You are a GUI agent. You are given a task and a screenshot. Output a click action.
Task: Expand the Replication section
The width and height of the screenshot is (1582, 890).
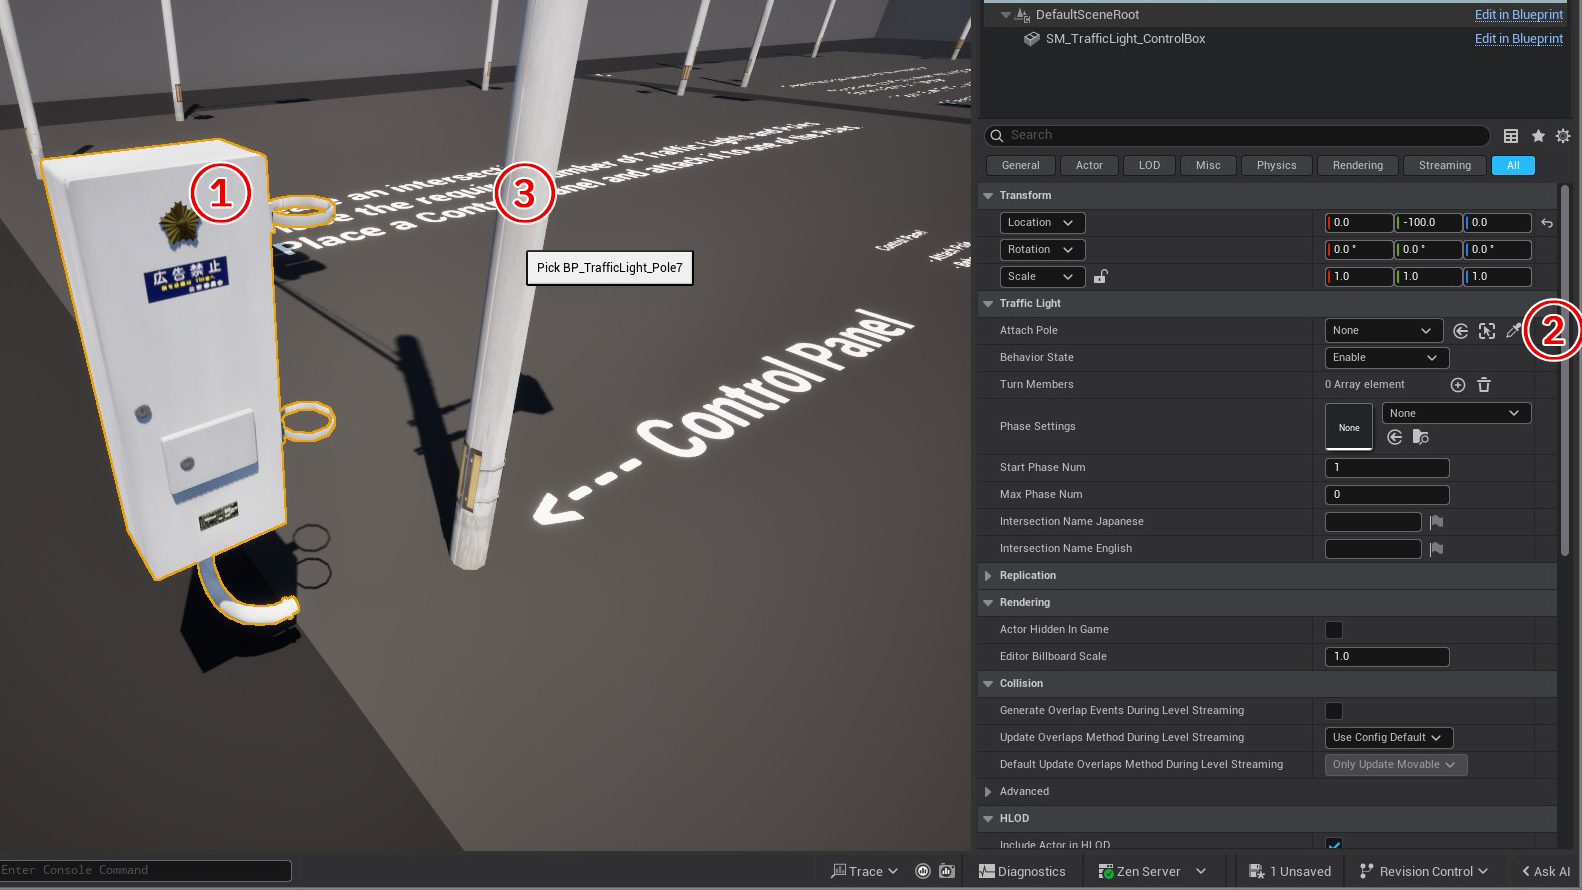click(x=988, y=576)
